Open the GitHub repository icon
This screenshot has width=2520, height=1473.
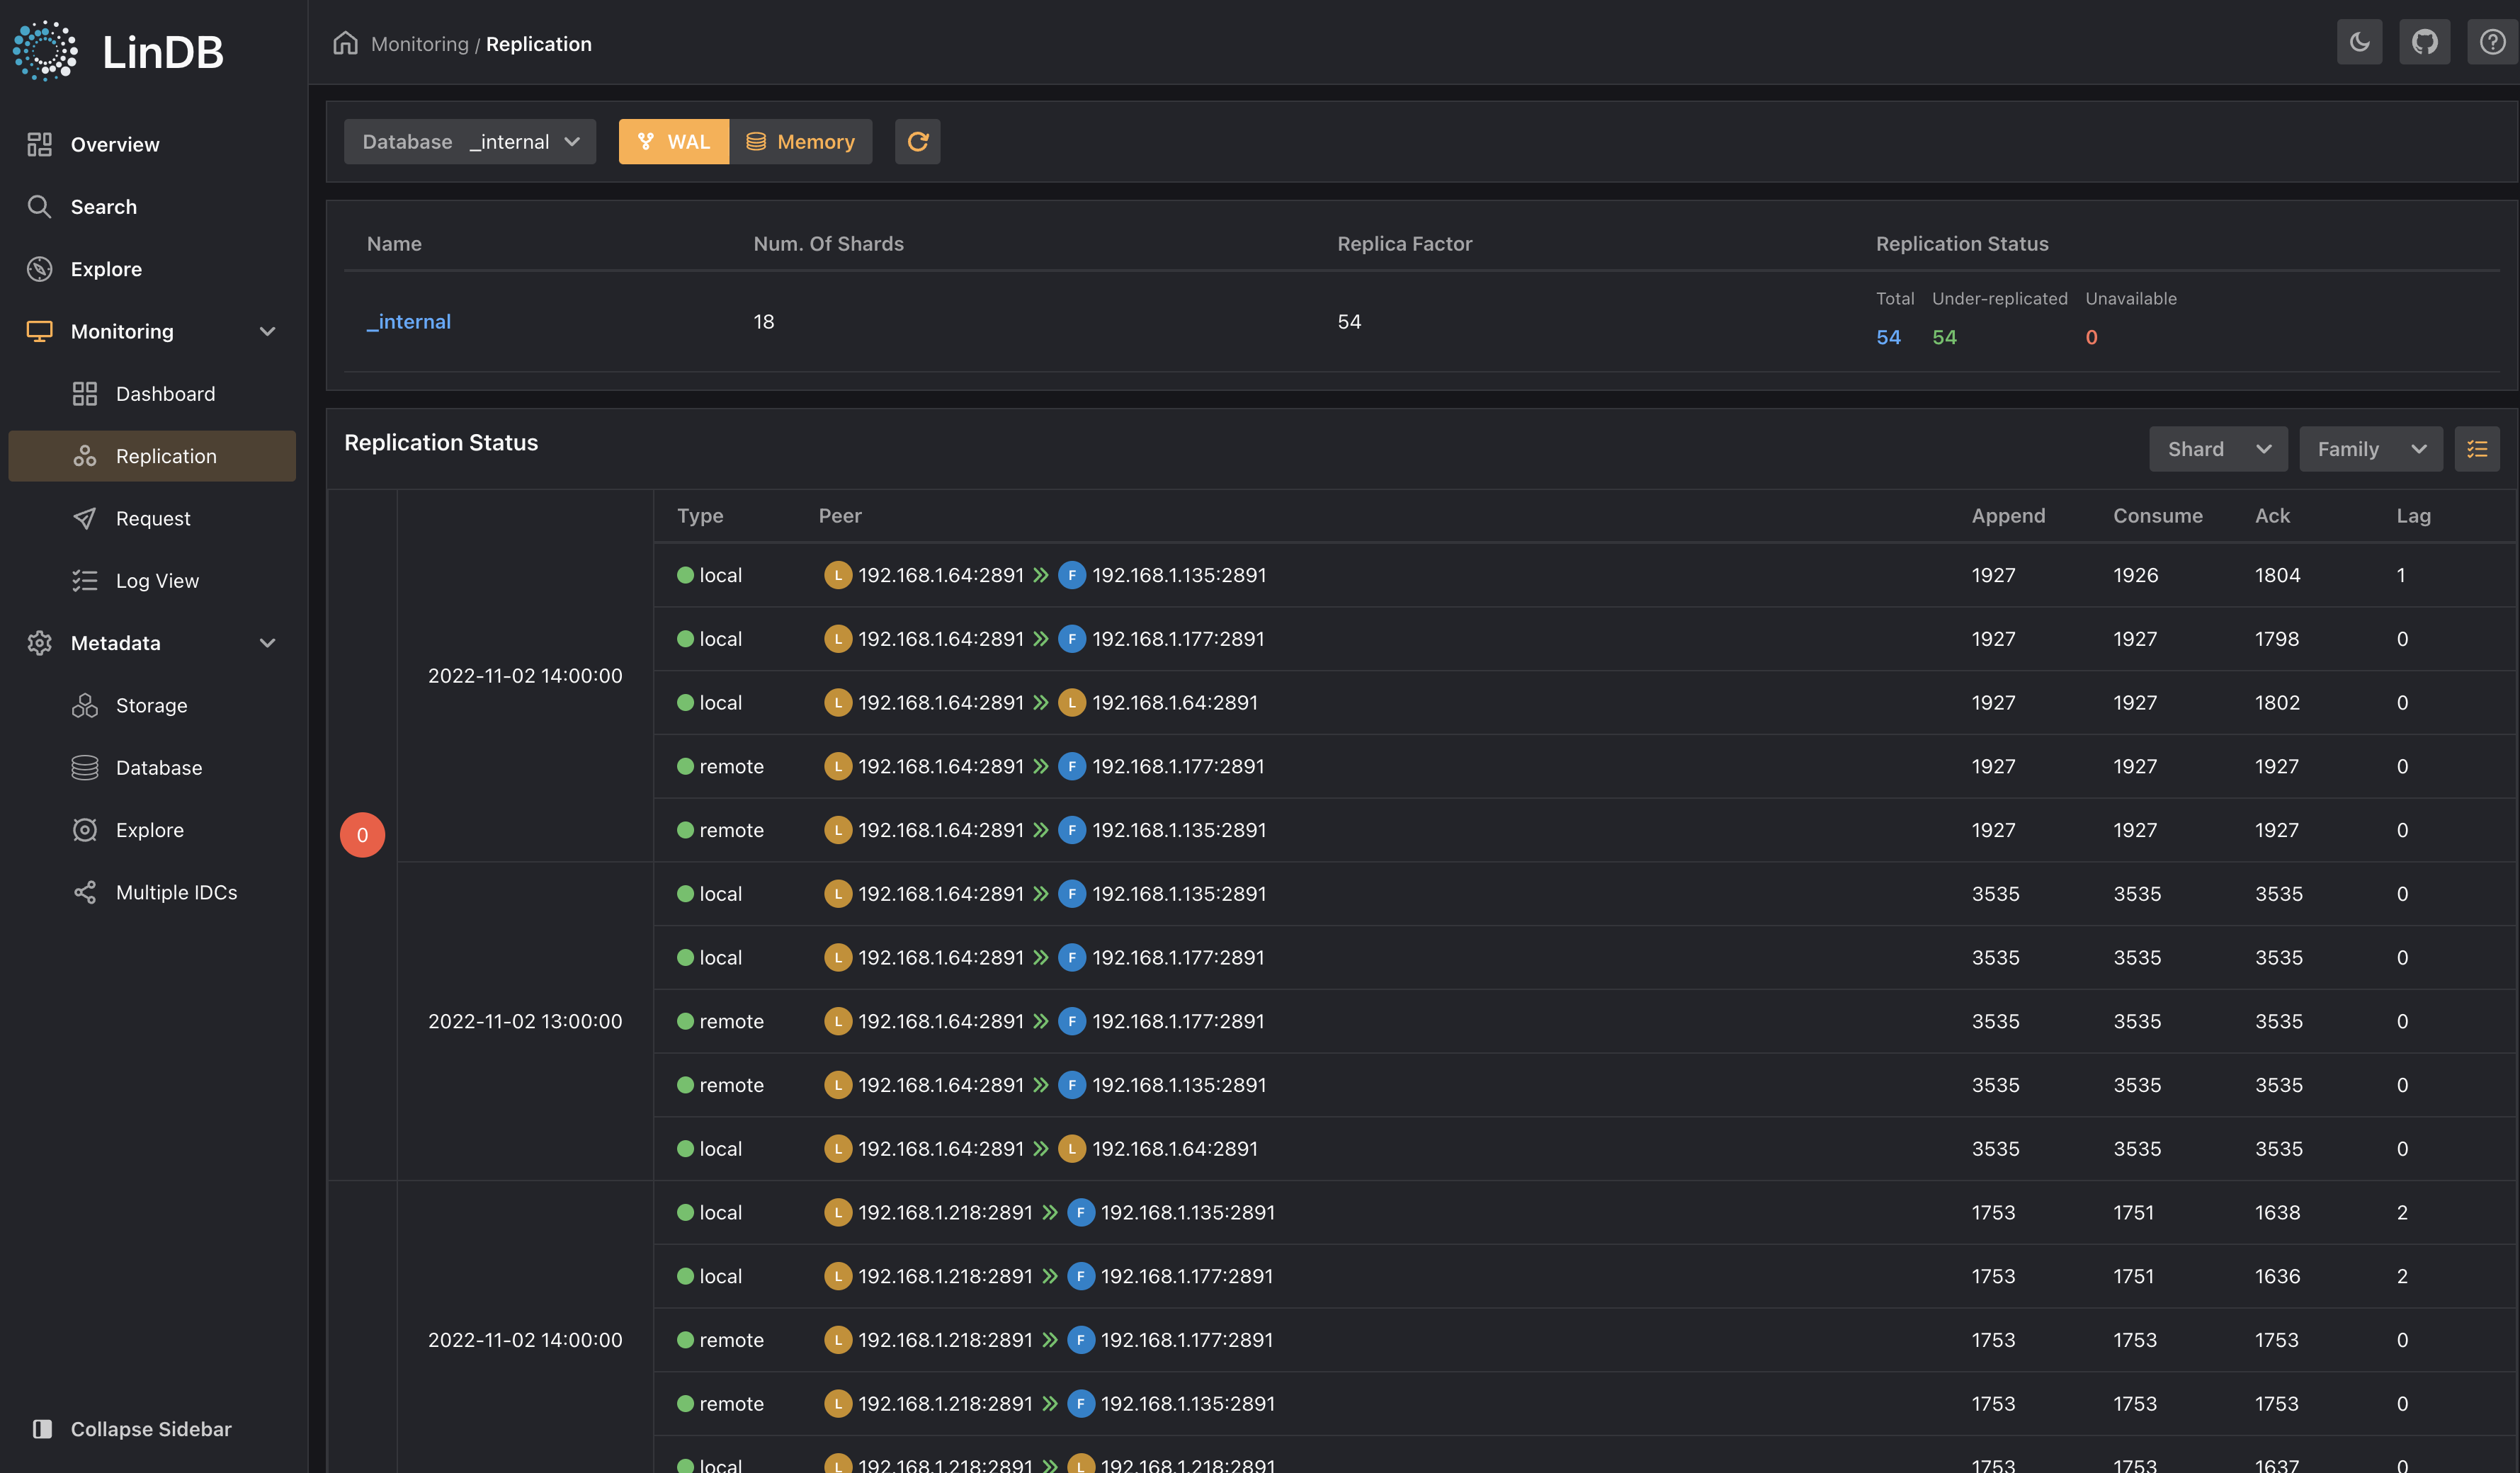(x=2424, y=42)
